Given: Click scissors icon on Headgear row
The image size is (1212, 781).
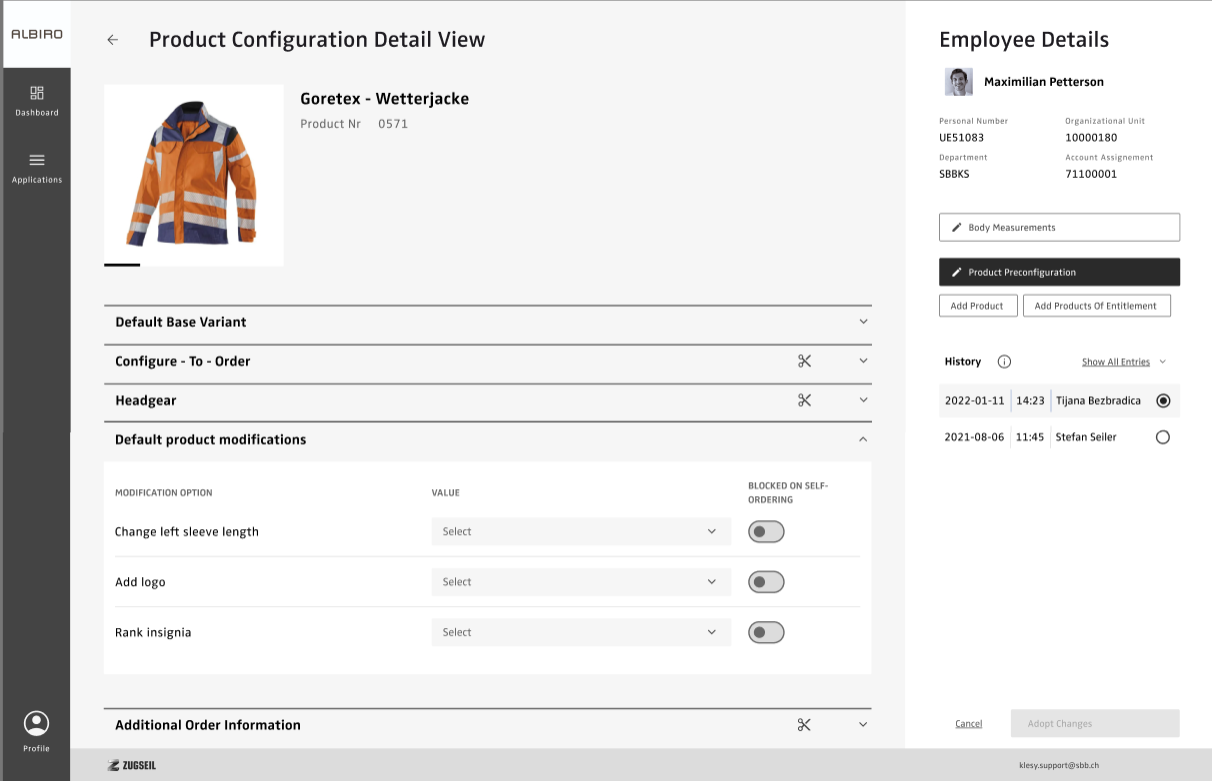Looking at the screenshot, I should [x=804, y=400].
